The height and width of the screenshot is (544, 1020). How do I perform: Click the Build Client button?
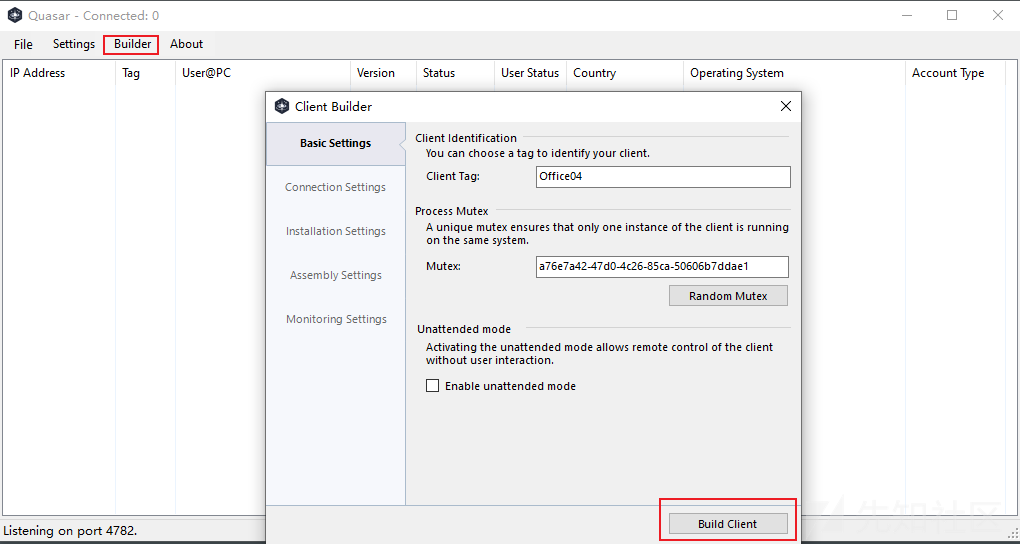click(728, 524)
